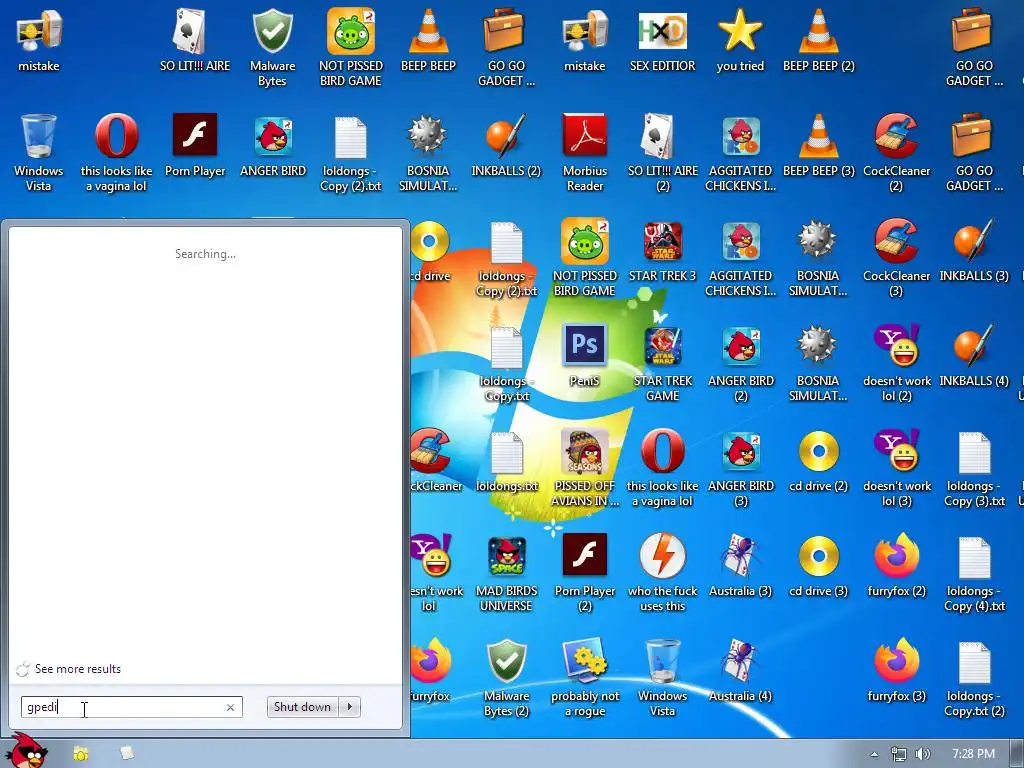Open the 'loldongs.txt' file
Screen dimensions: 1024x768
click(506, 460)
